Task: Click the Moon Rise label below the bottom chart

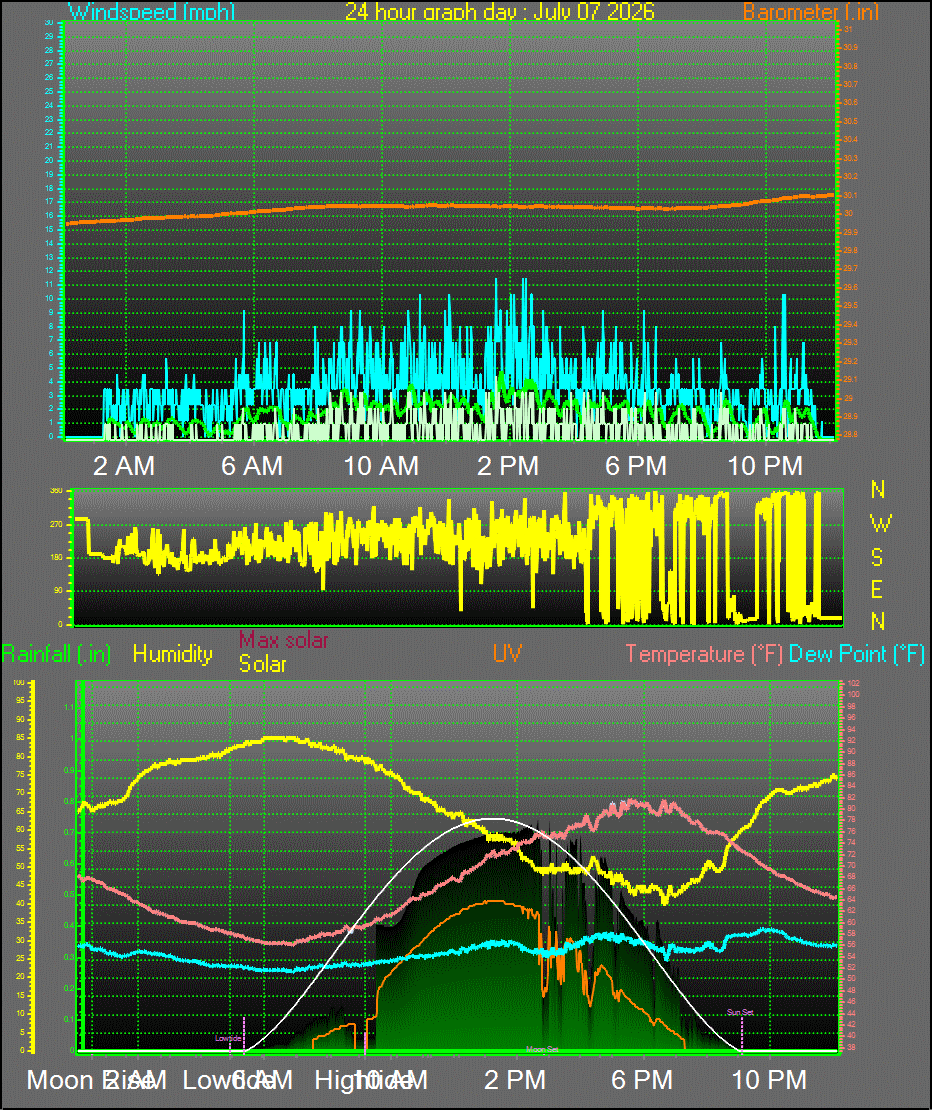Action: (x=91, y=1080)
